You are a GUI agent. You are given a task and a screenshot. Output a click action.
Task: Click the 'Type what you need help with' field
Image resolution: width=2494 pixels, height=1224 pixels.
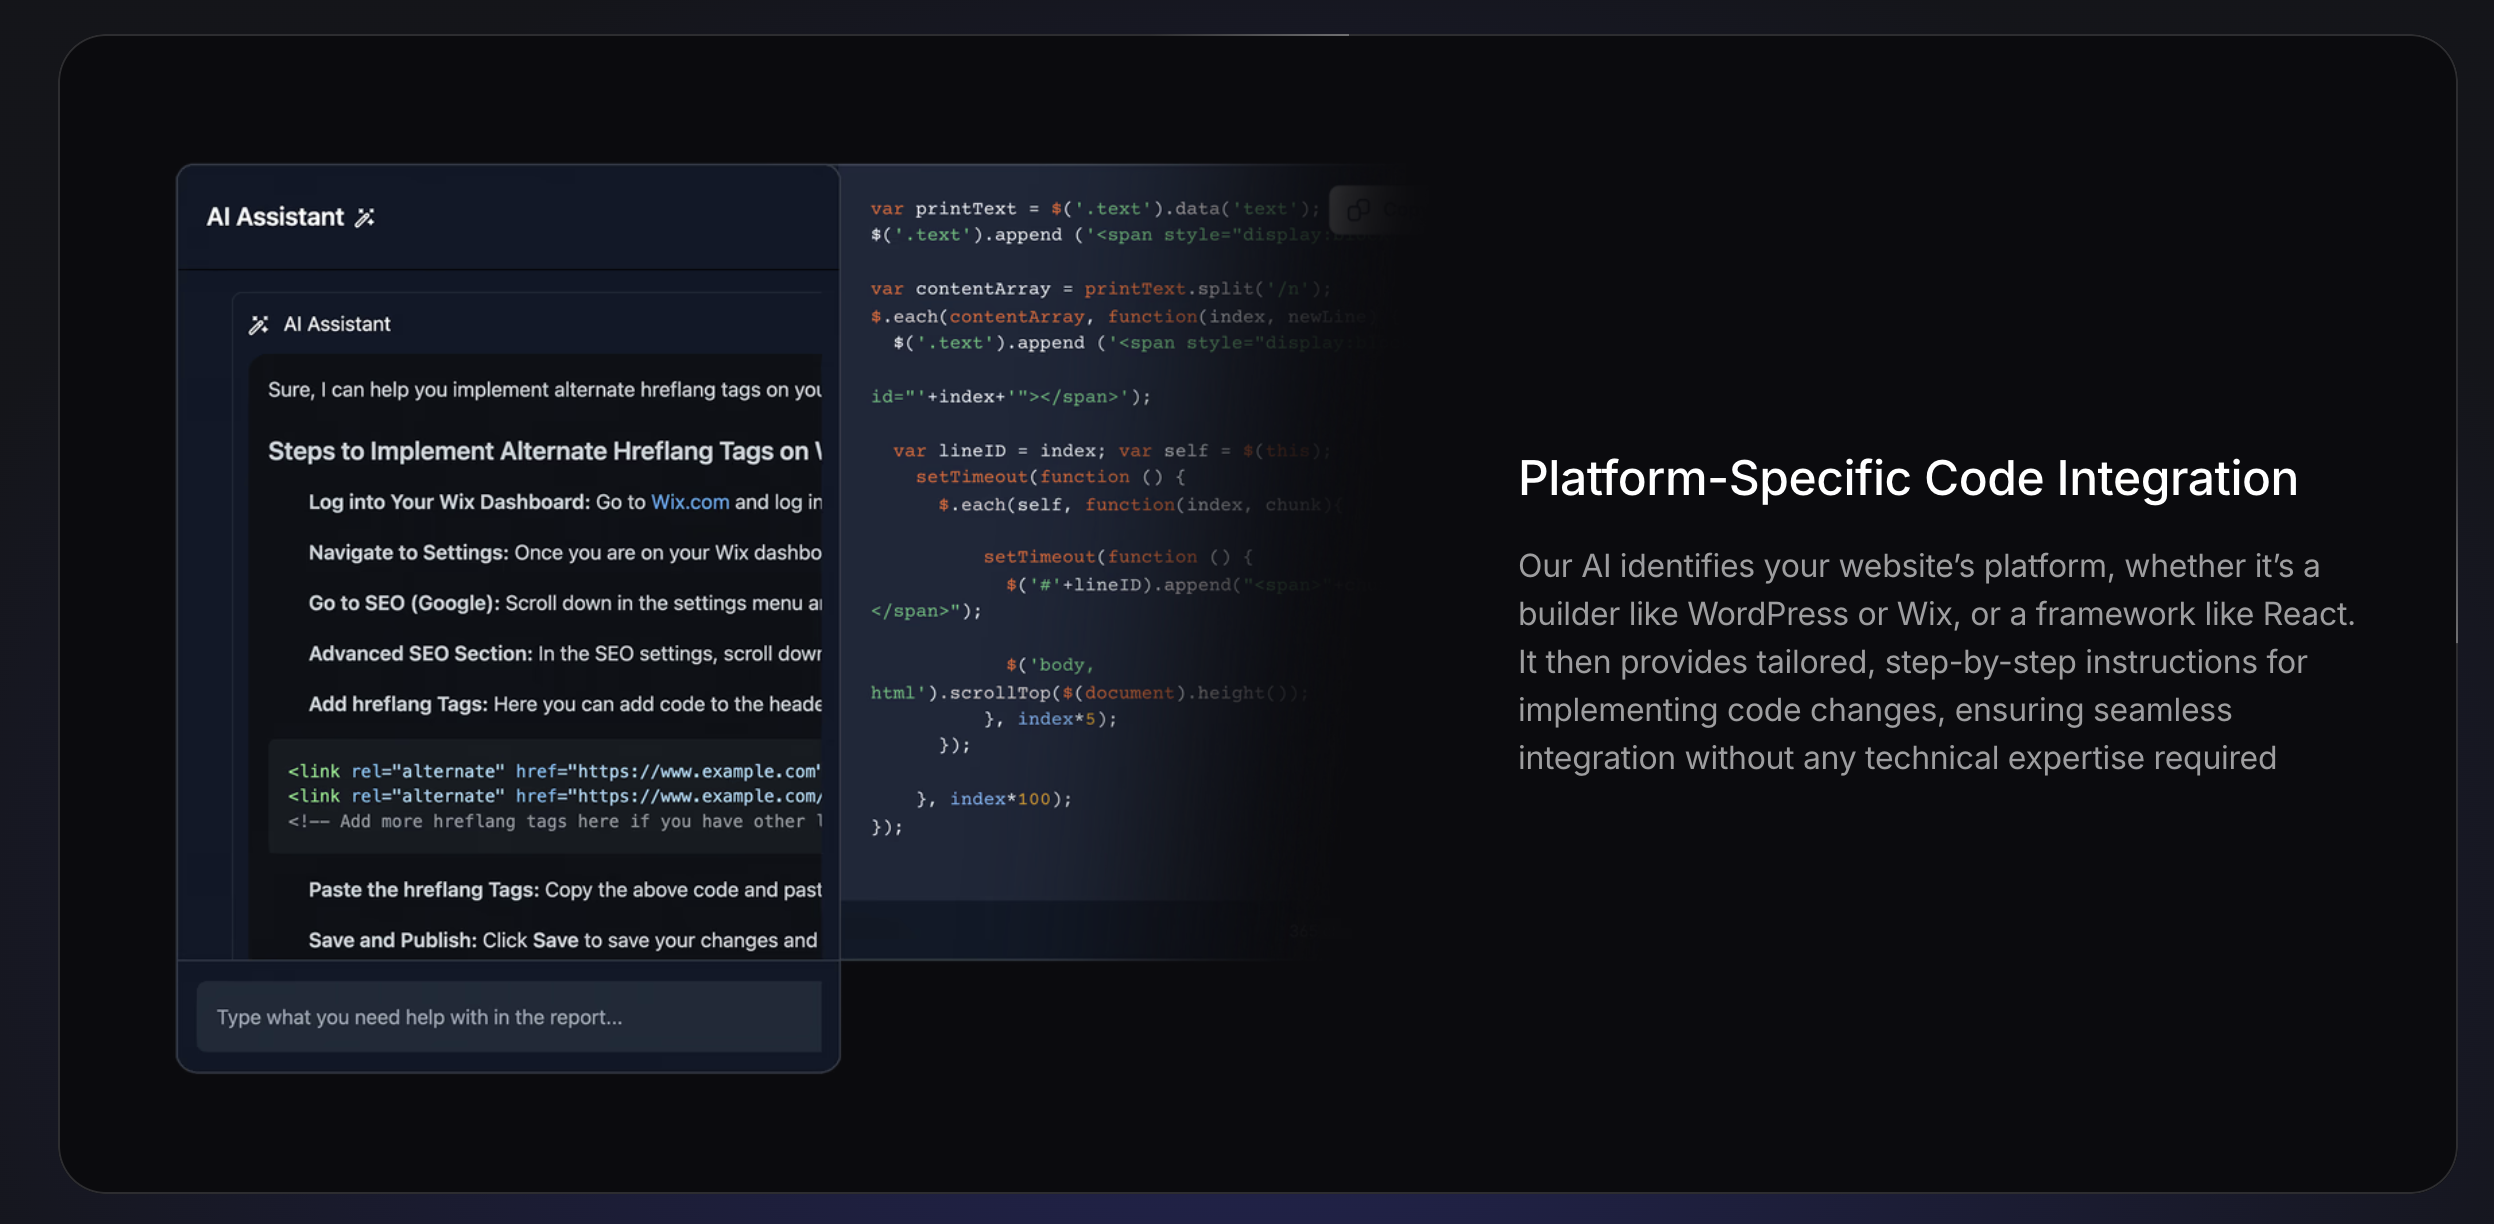coord(508,1017)
